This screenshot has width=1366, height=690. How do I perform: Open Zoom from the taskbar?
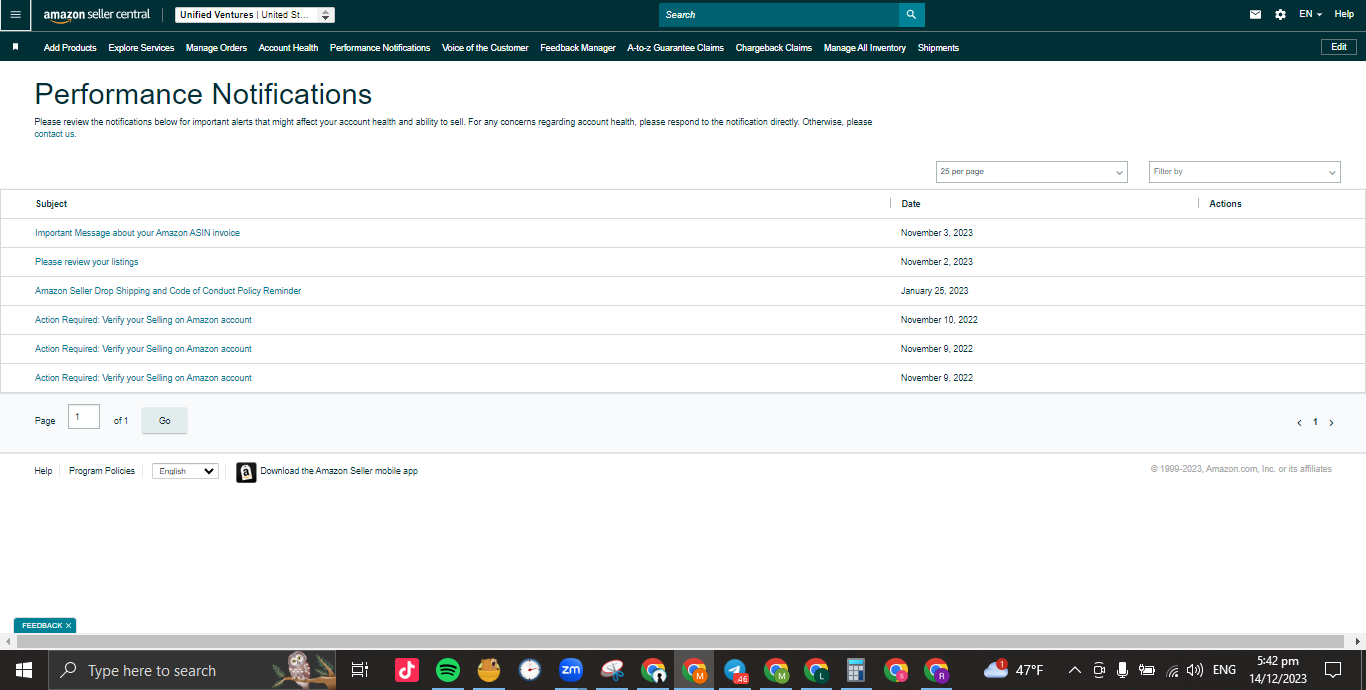pyautogui.click(x=571, y=670)
